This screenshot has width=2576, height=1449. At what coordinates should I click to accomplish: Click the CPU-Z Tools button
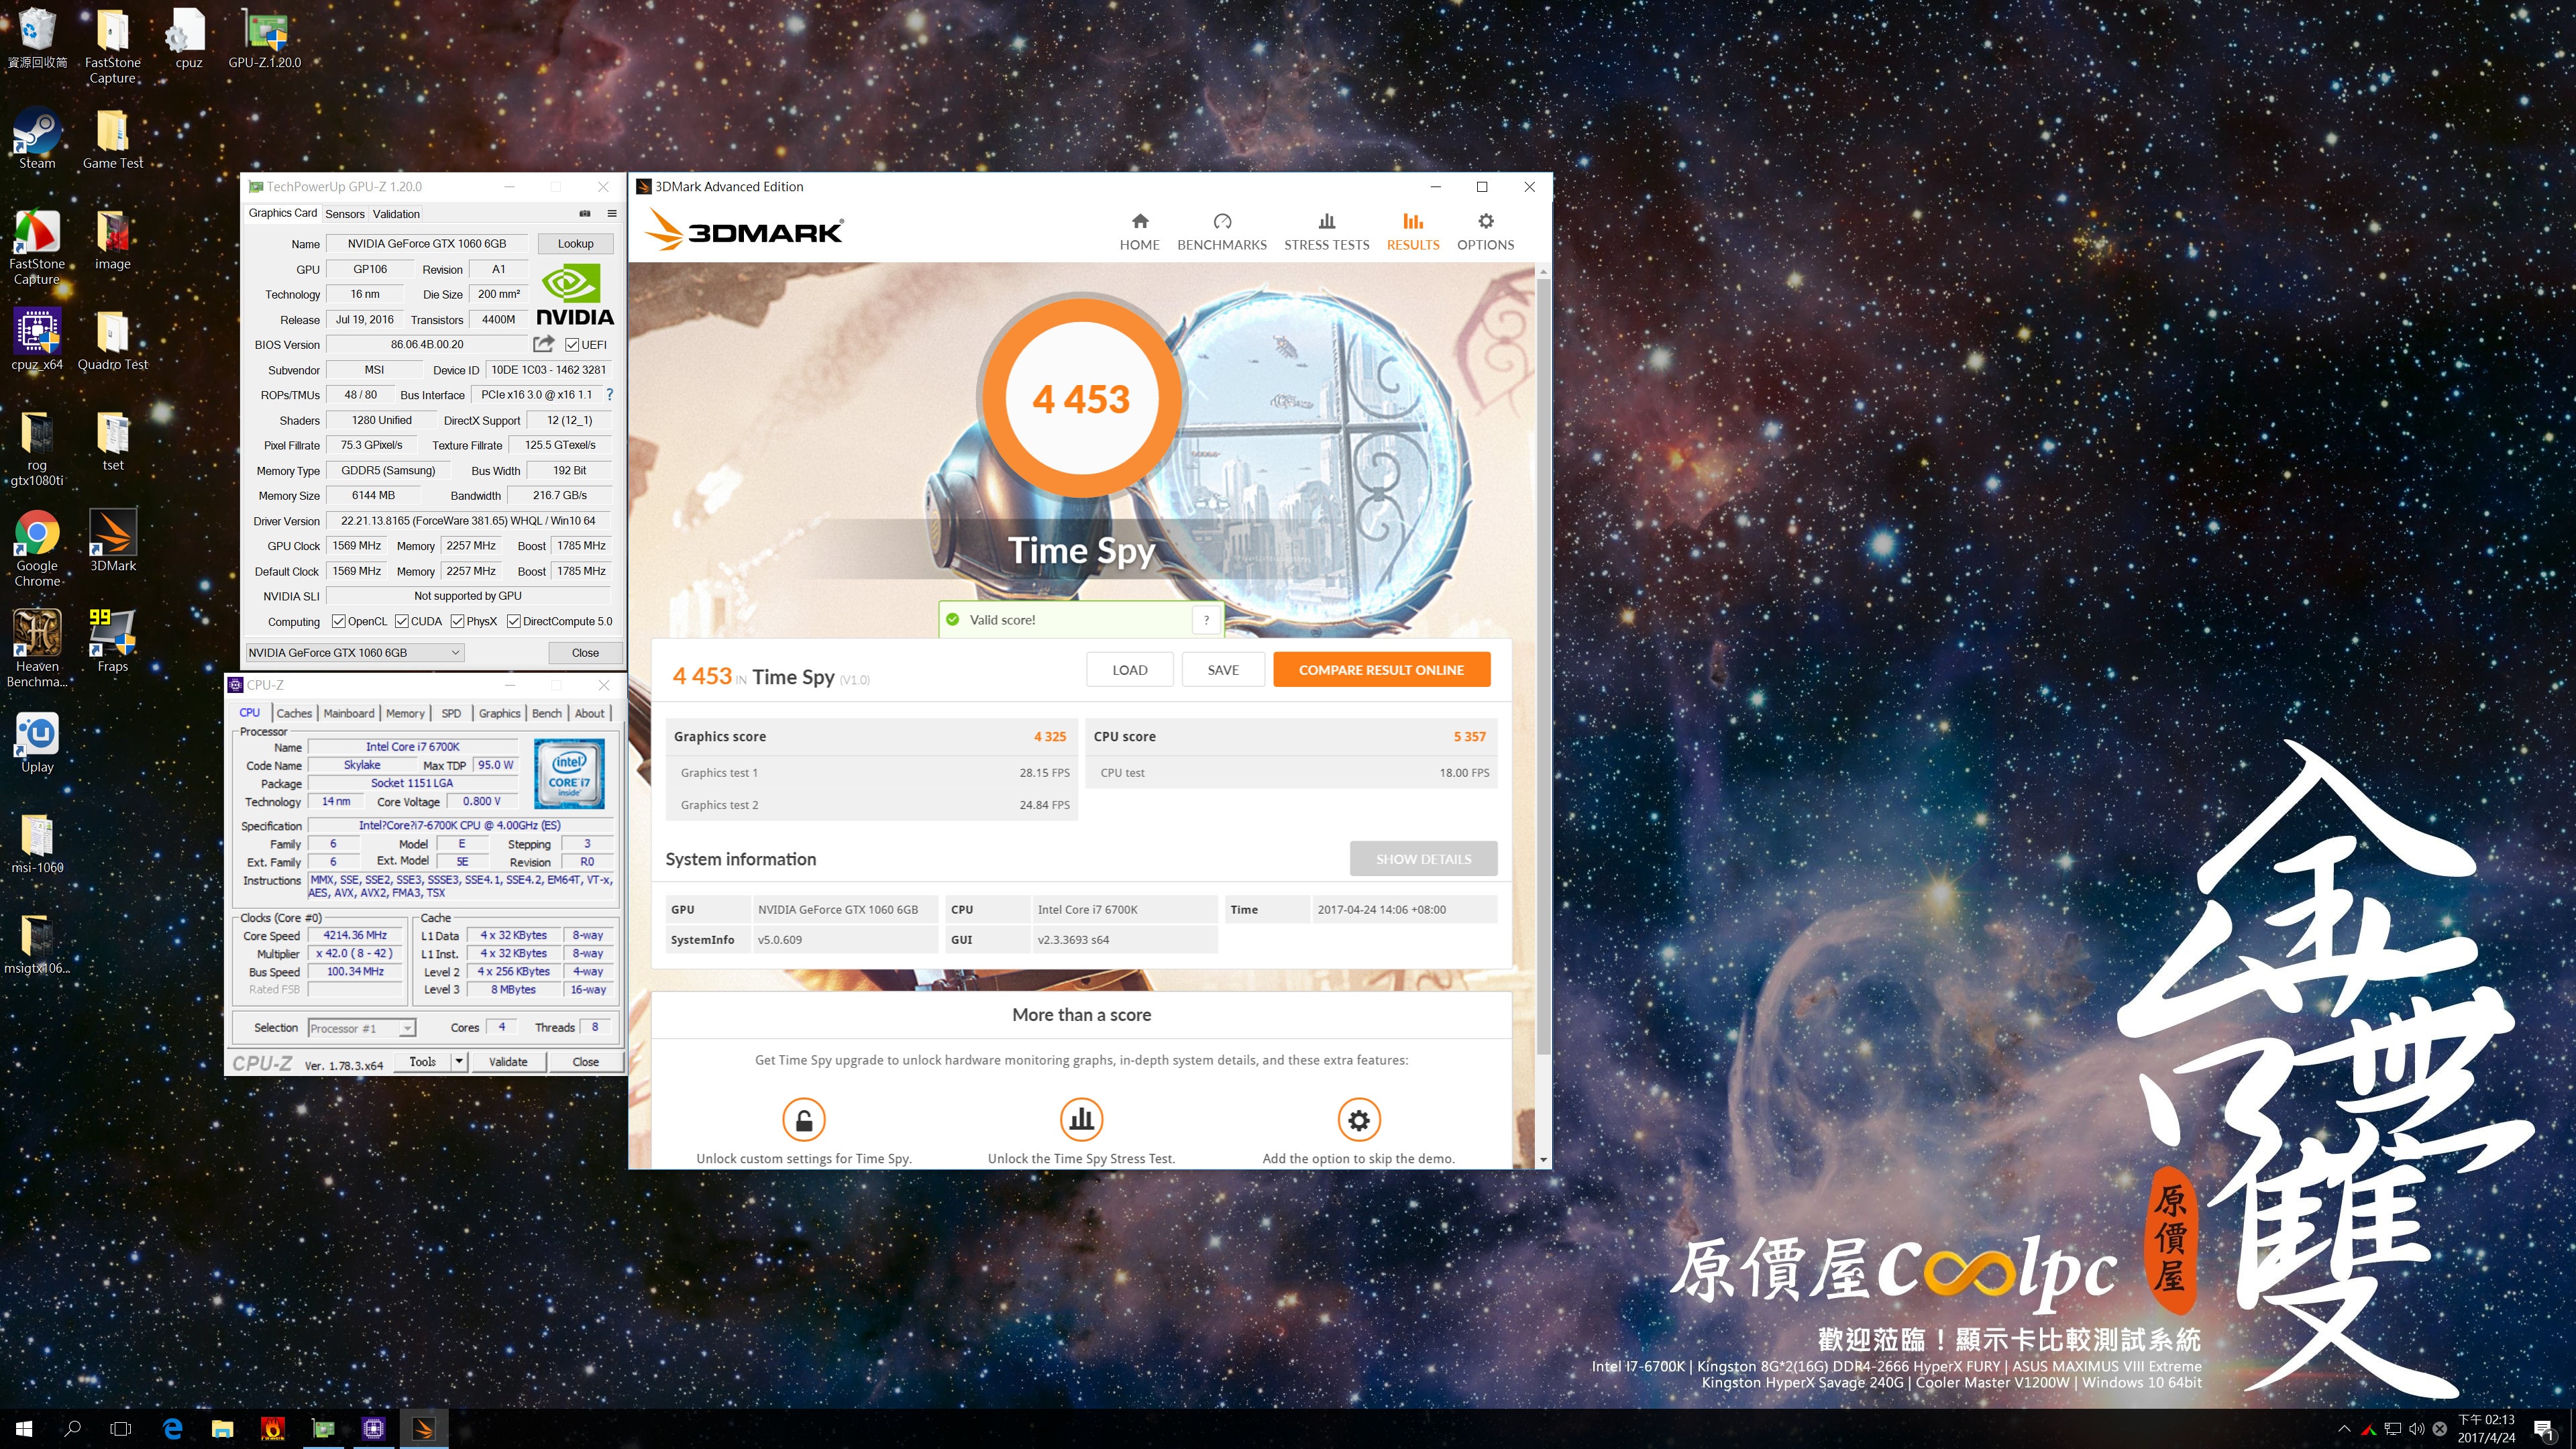[x=422, y=1062]
